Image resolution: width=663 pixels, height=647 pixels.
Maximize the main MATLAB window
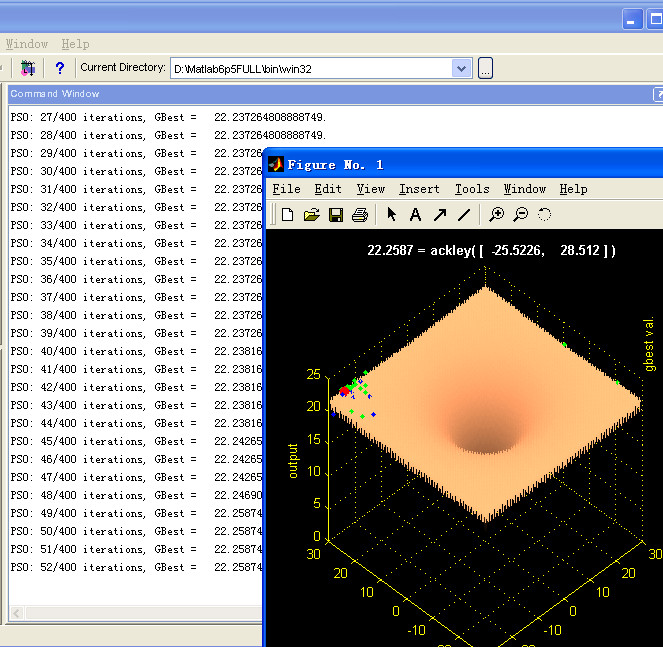point(655,19)
